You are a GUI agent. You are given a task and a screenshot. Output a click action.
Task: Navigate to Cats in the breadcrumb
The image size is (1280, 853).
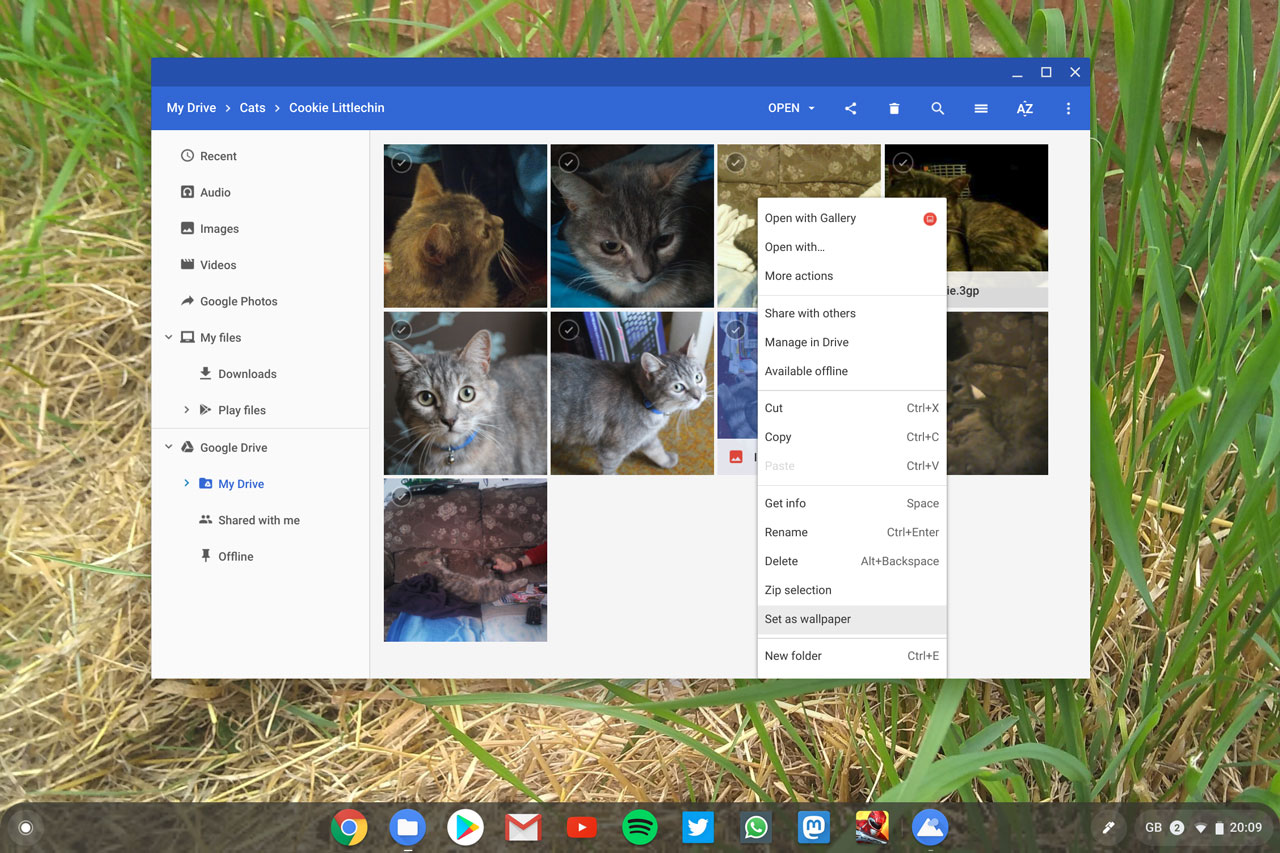(252, 108)
